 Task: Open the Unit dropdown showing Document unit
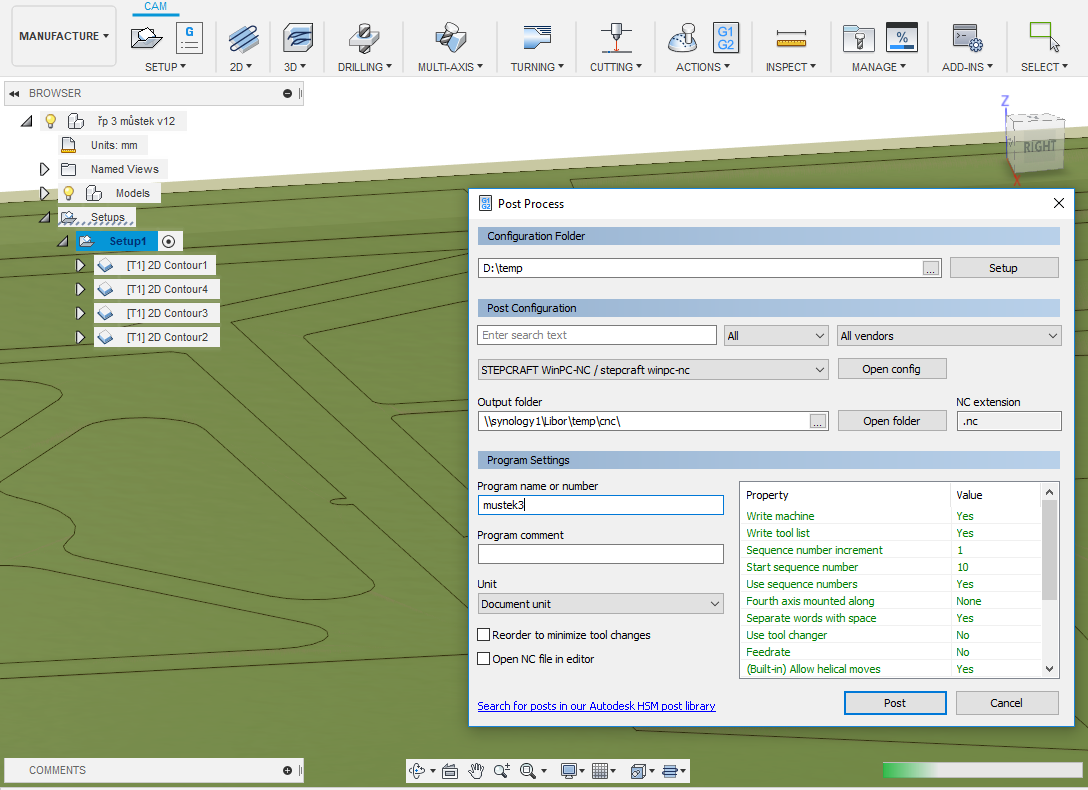(x=600, y=604)
